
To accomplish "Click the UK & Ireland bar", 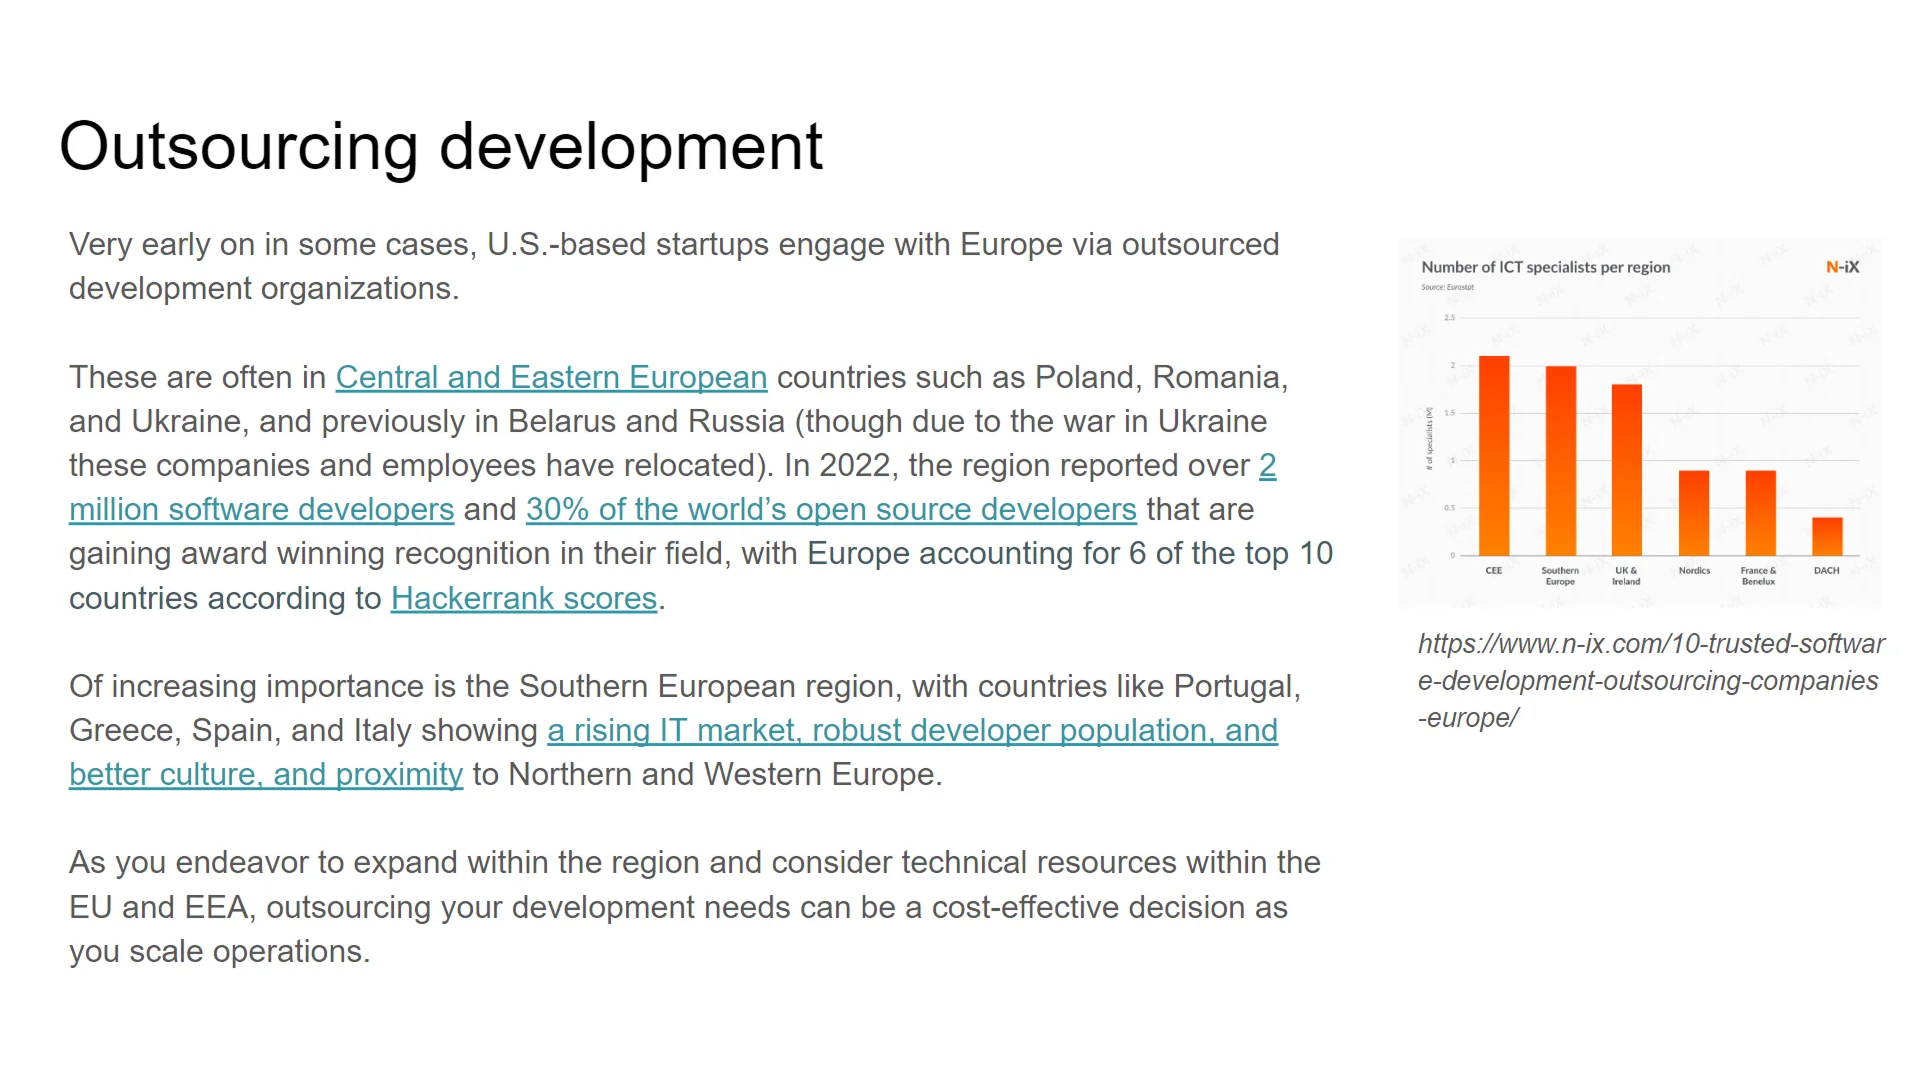I will pos(1627,470).
